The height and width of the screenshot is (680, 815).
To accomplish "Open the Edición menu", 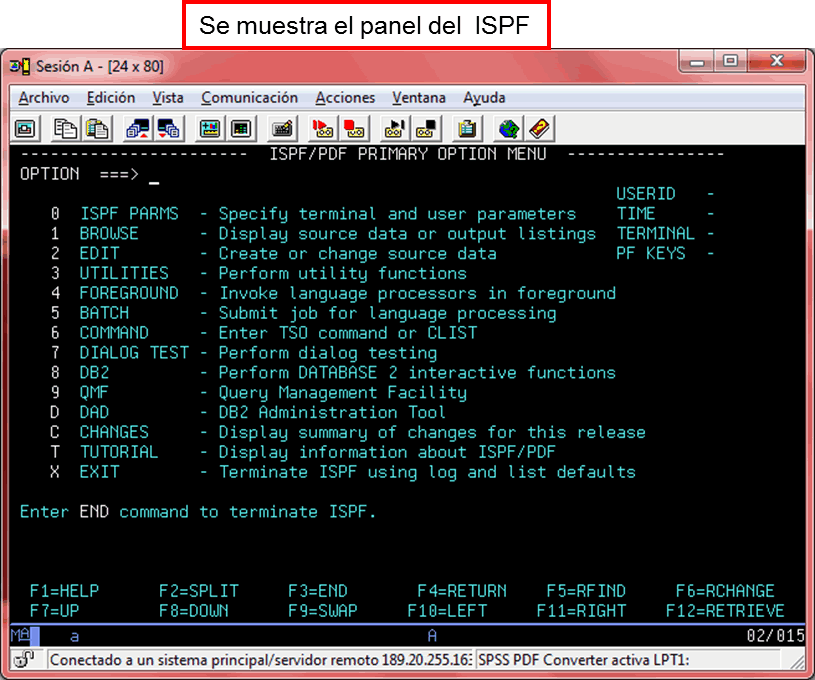I will click(111, 98).
